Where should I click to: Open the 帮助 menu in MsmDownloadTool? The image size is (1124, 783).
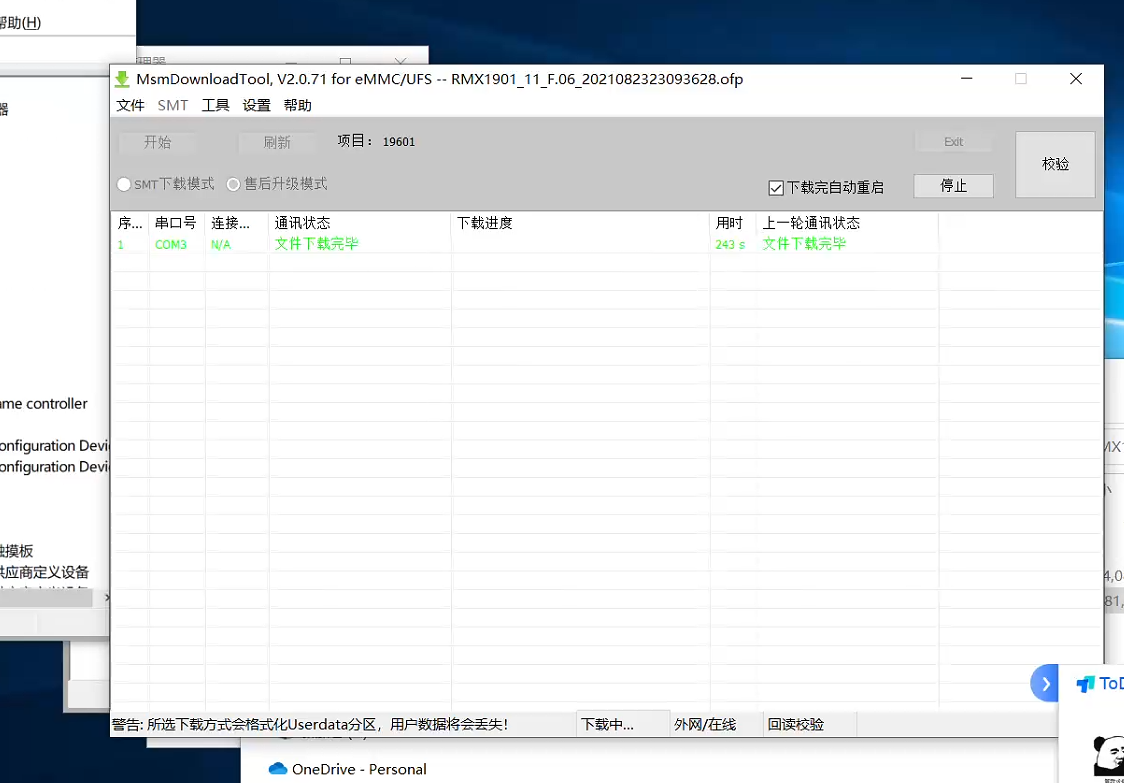[297, 105]
